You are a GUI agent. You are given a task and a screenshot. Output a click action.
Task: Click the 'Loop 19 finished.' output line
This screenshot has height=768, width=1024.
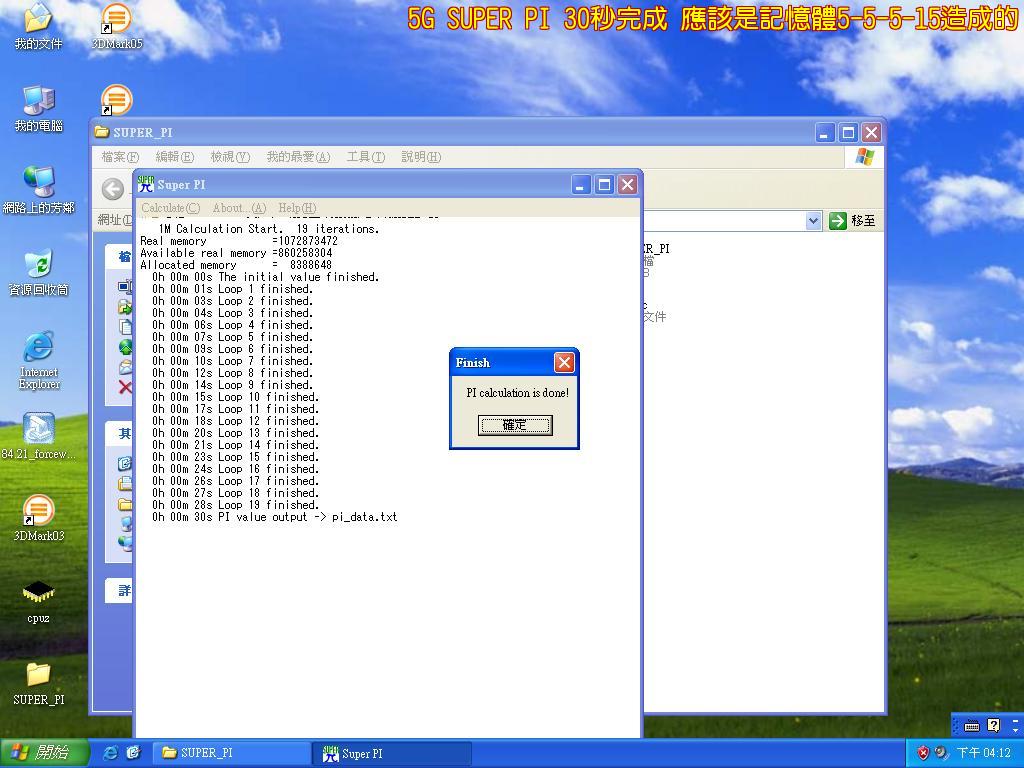236,505
